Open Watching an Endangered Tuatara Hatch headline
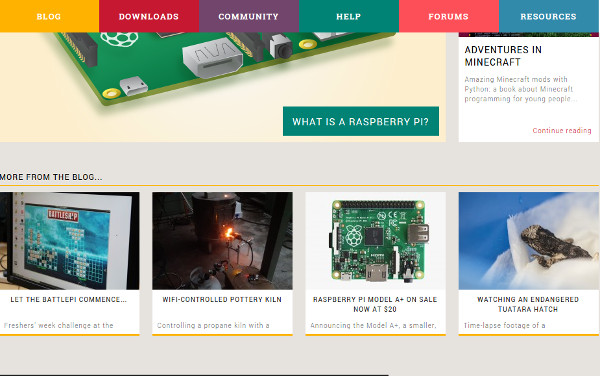 click(x=528, y=304)
